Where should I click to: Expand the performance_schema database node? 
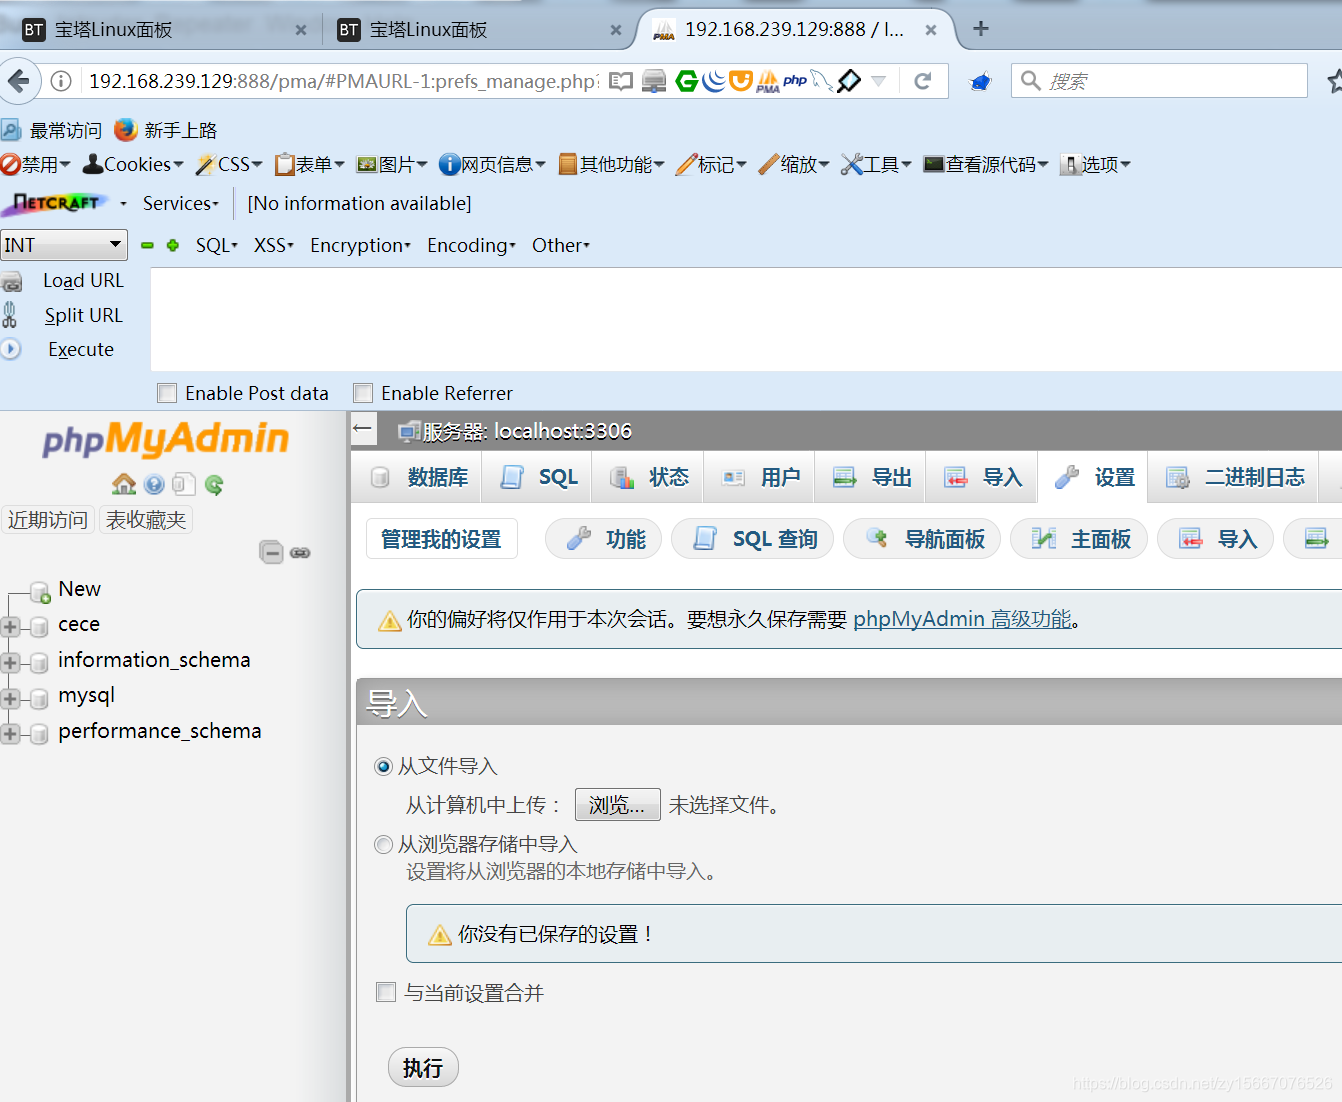pyautogui.click(x=10, y=734)
